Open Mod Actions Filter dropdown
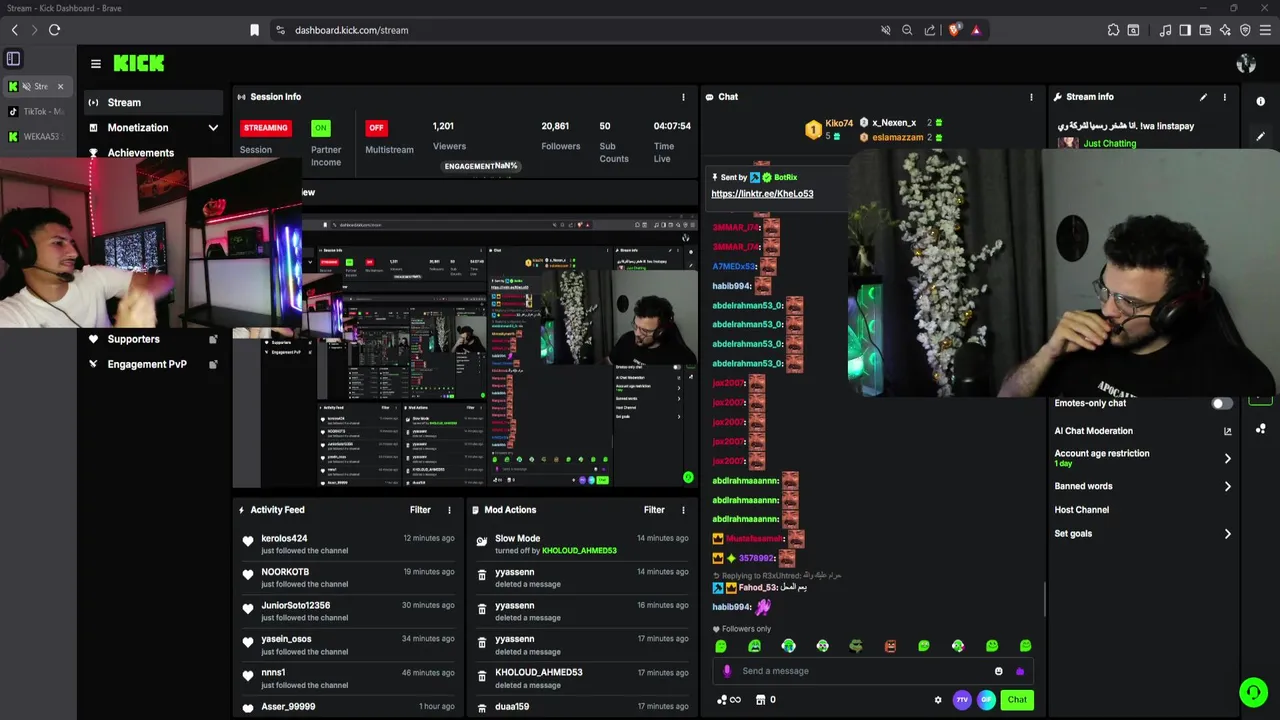 (654, 510)
